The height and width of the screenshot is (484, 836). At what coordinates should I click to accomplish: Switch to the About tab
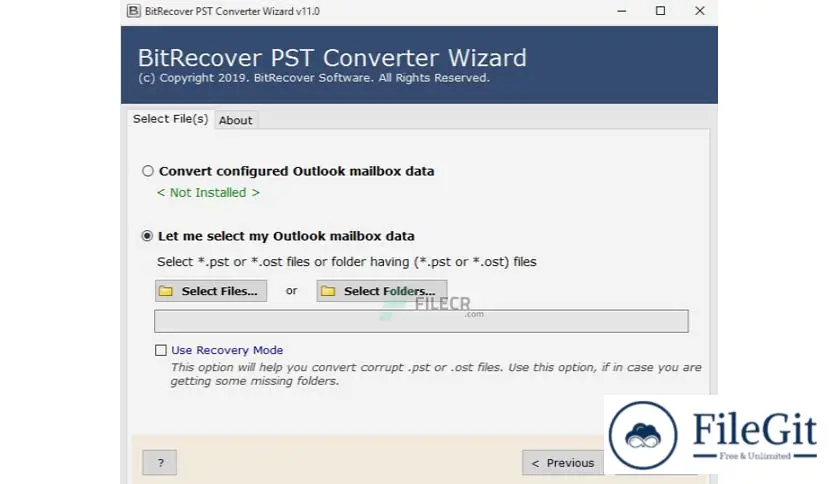236,120
